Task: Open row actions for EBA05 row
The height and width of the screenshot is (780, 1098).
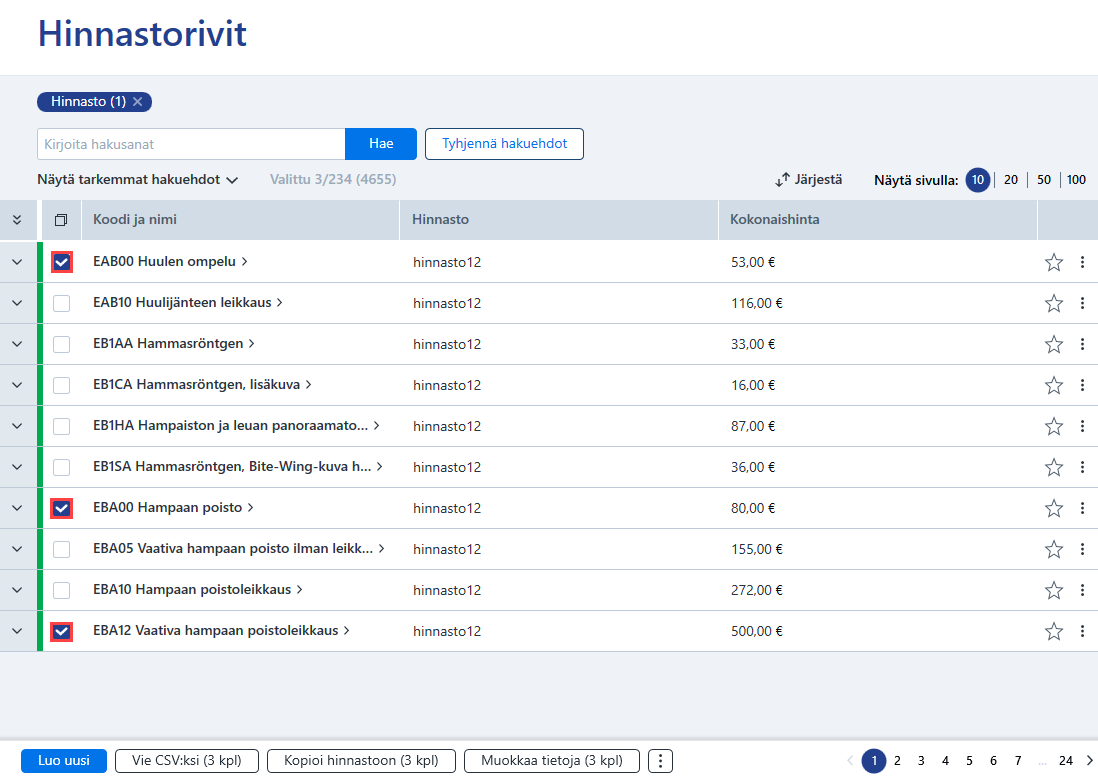Action: tap(1083, 549)
